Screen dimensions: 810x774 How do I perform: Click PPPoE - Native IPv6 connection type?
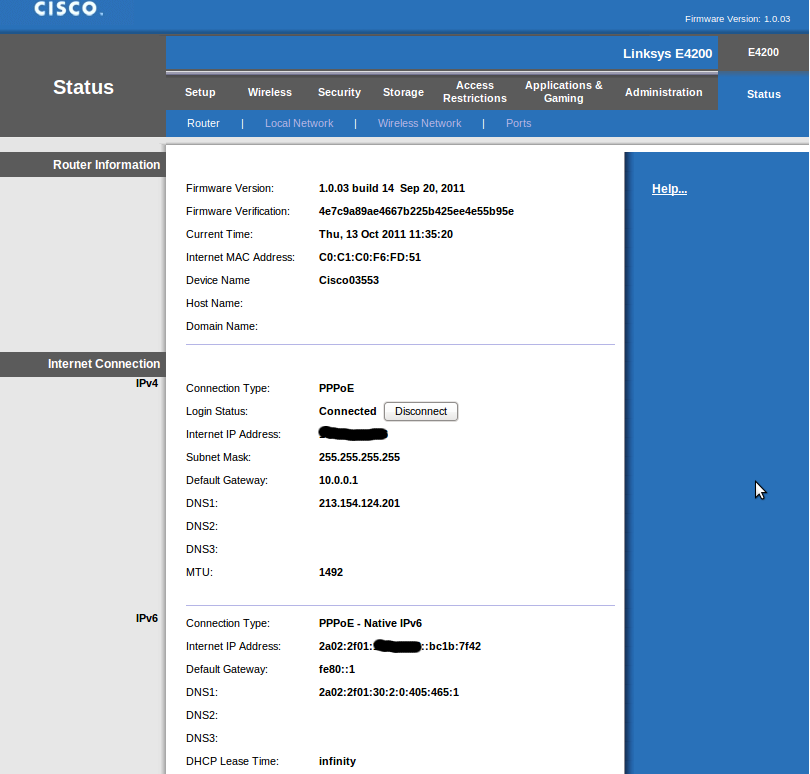(x=370, y=623)
